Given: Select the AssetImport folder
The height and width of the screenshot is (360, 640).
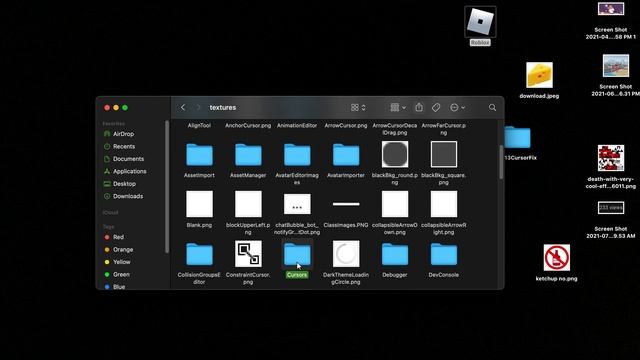Looking at the screenshot, I should click(199, 155).
